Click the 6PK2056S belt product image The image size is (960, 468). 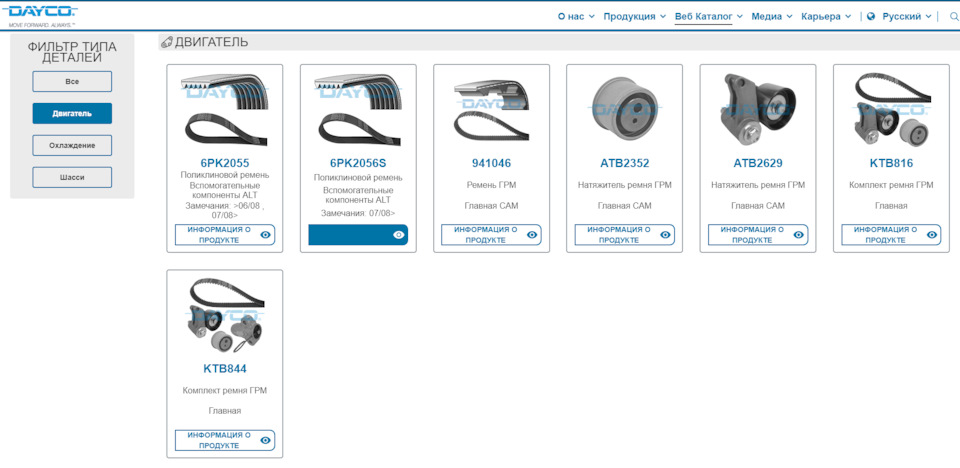click(x=358, y=110)
